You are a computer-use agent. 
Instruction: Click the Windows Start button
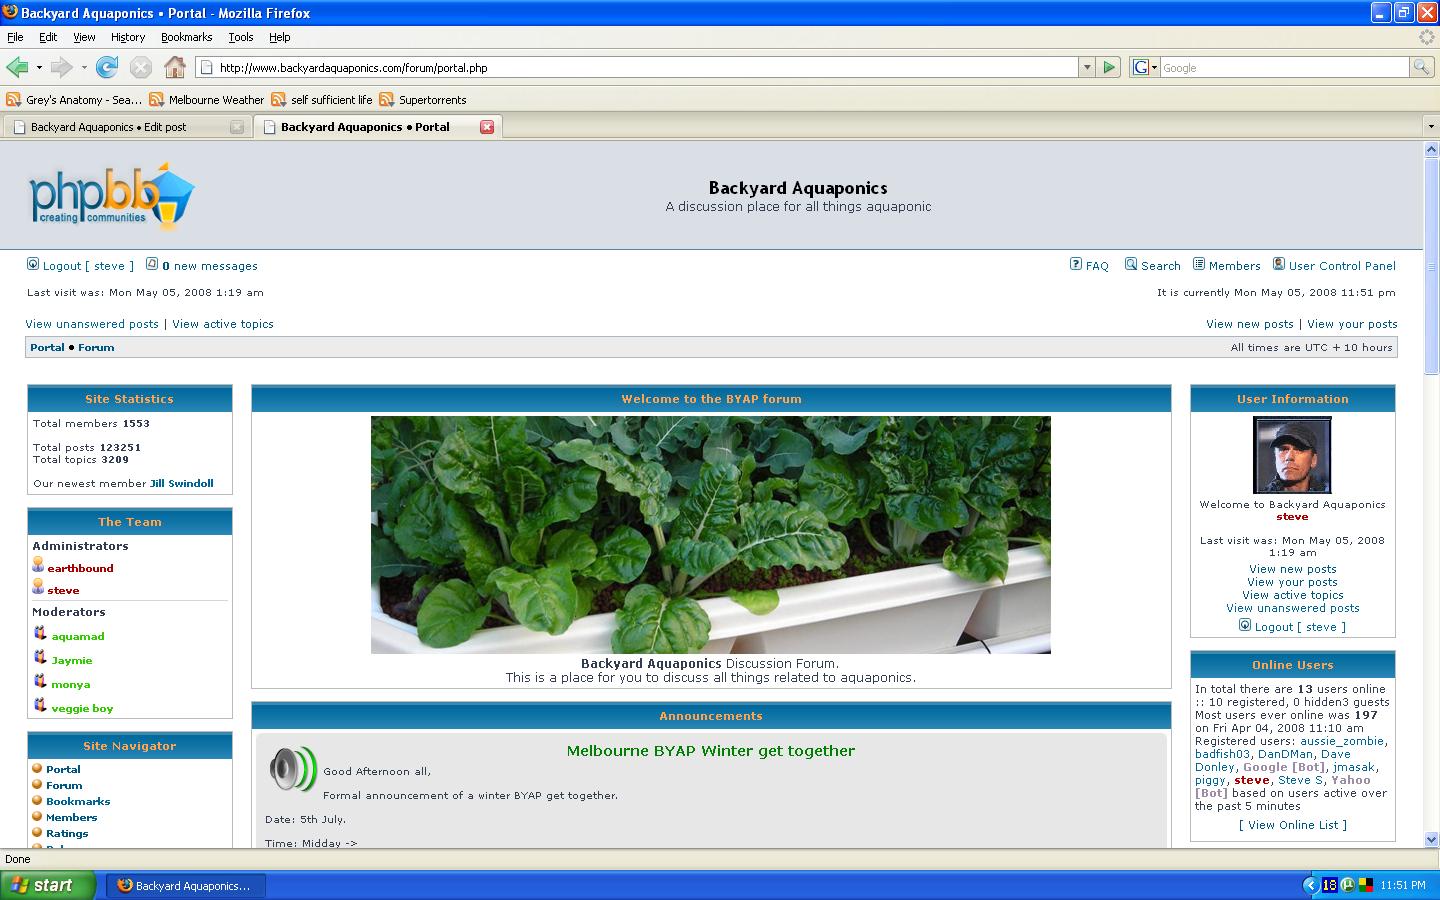[48, 885]
